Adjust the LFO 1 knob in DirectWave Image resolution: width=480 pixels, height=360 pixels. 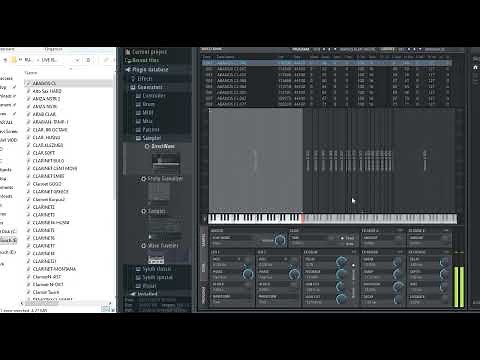(x=247, y=273)
